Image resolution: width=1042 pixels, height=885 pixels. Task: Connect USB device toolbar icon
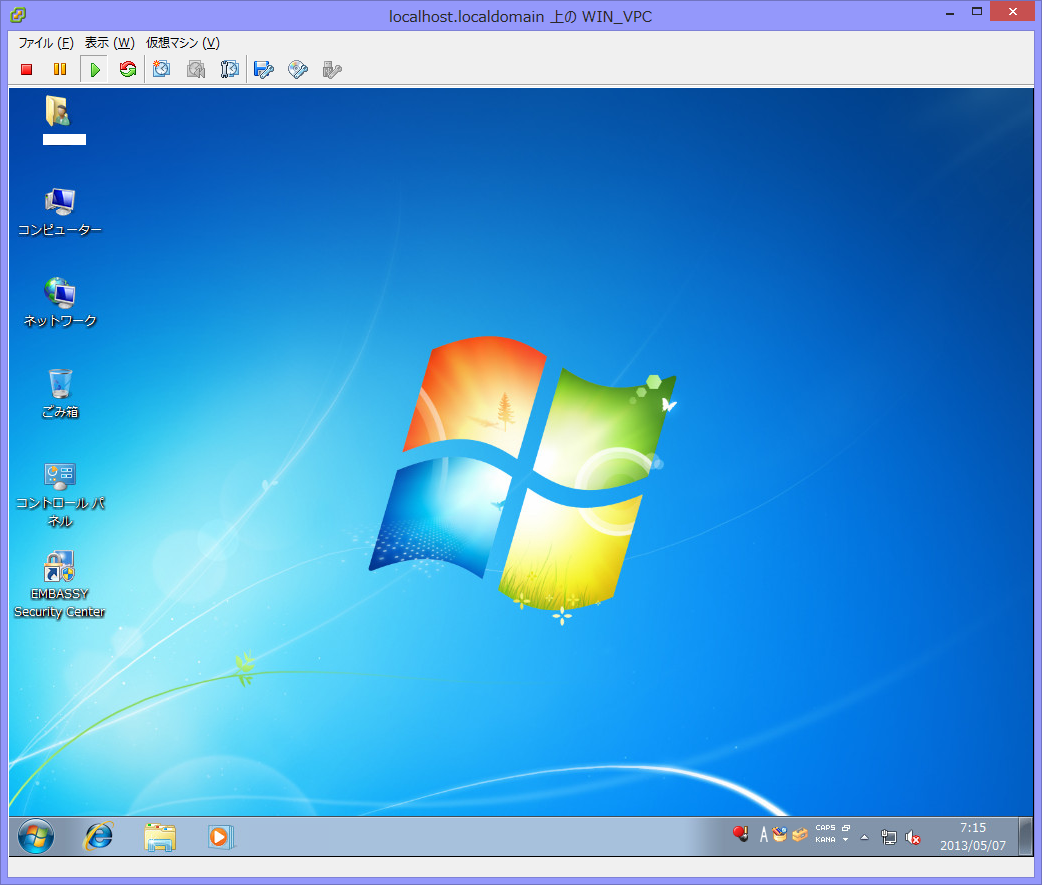coord(332,69)
